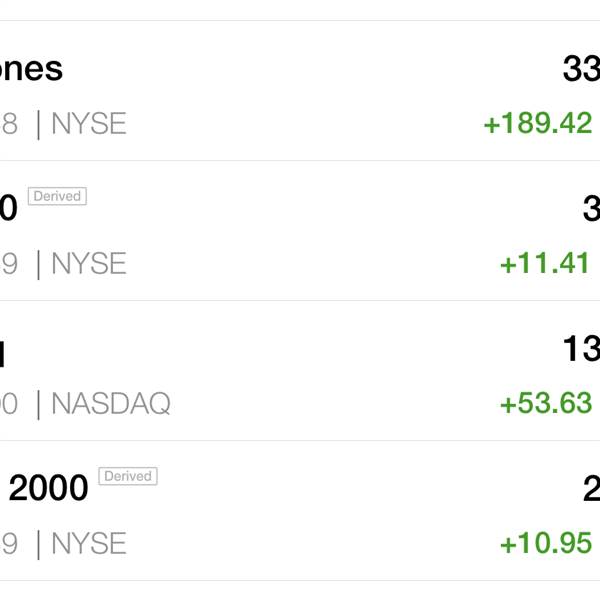
Task: Click the time digit 8 before first NYSE
Action: coord(9,124)
